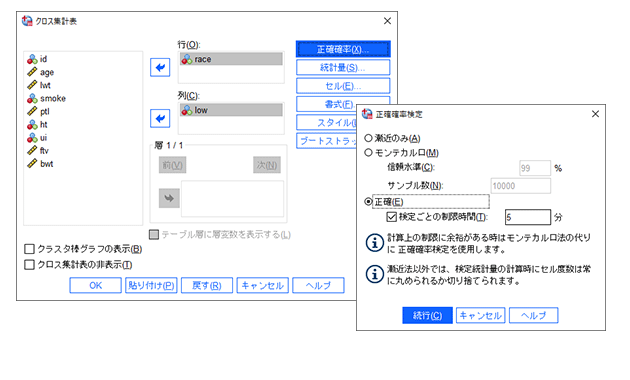This screenshot has width=630, height=380.
Task: Select low in the column variable box
Action: (231, 110)
